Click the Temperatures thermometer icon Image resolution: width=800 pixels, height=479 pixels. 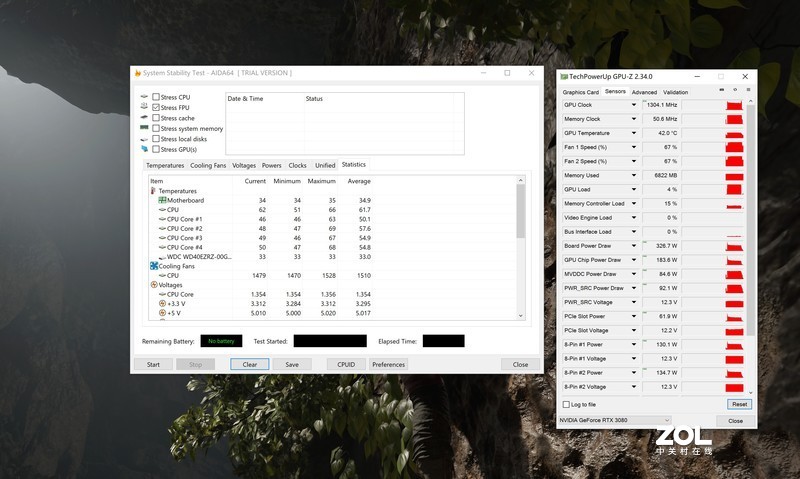[x=154, y=191]
